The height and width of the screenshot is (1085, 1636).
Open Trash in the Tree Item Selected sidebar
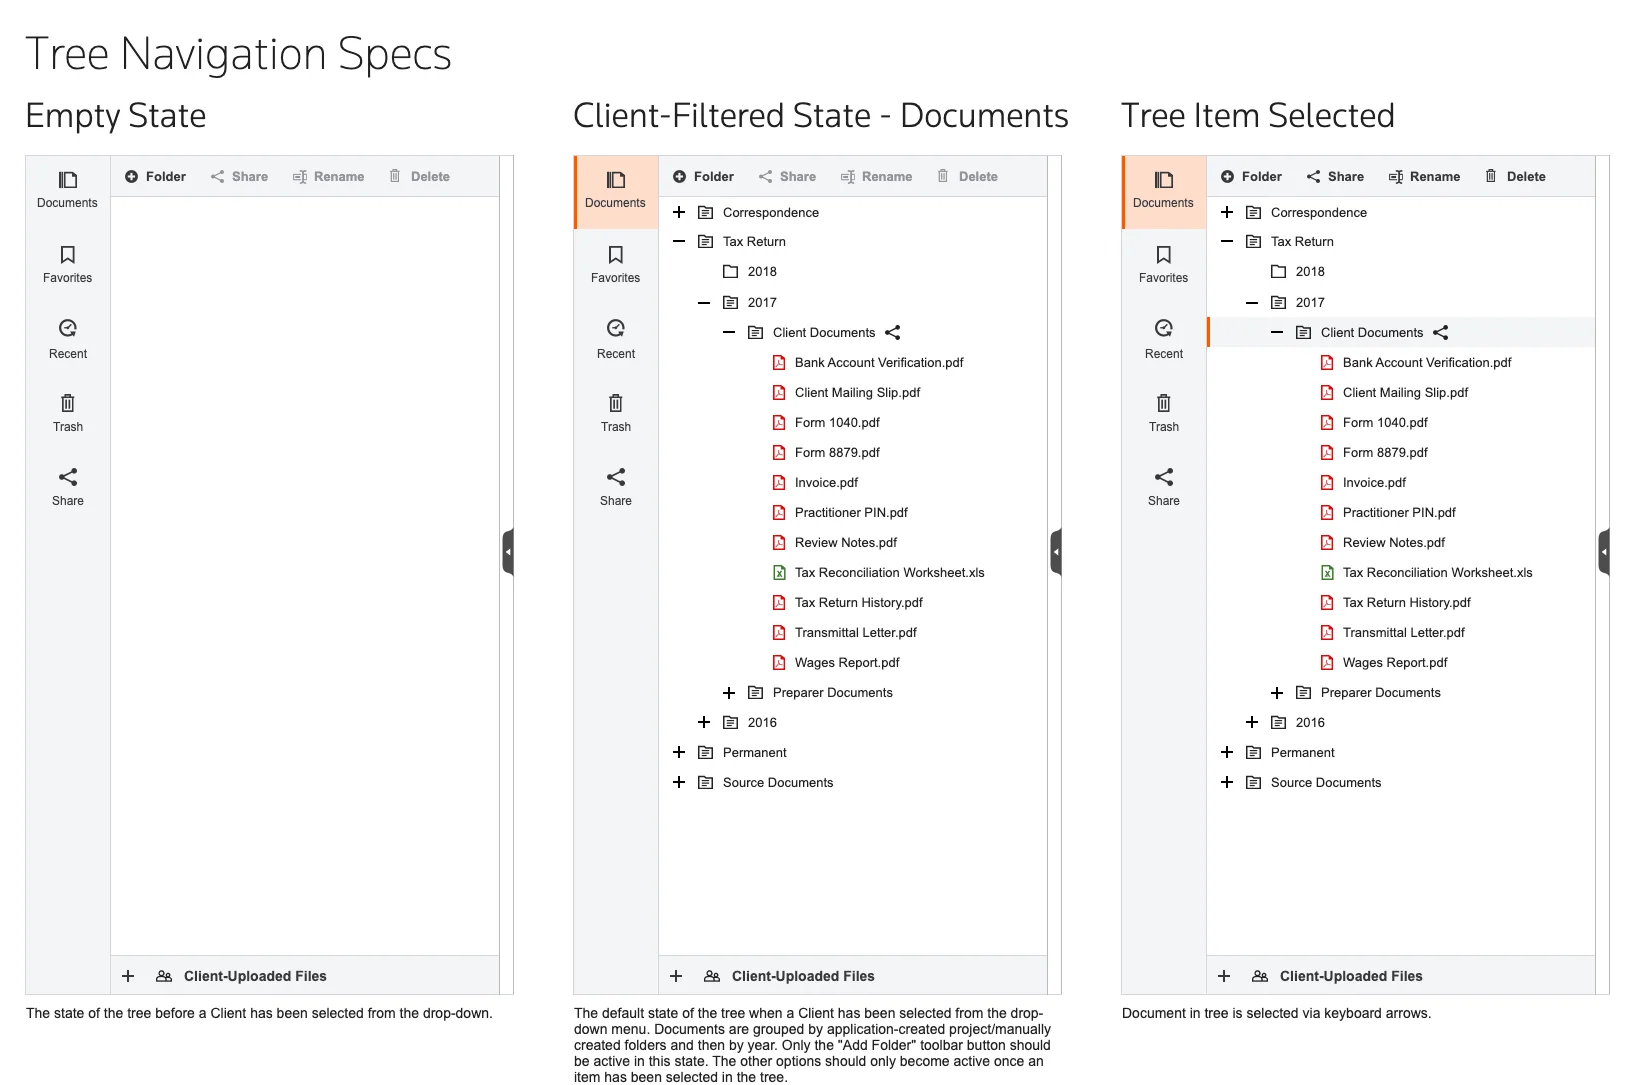(x=1163, y=414)
